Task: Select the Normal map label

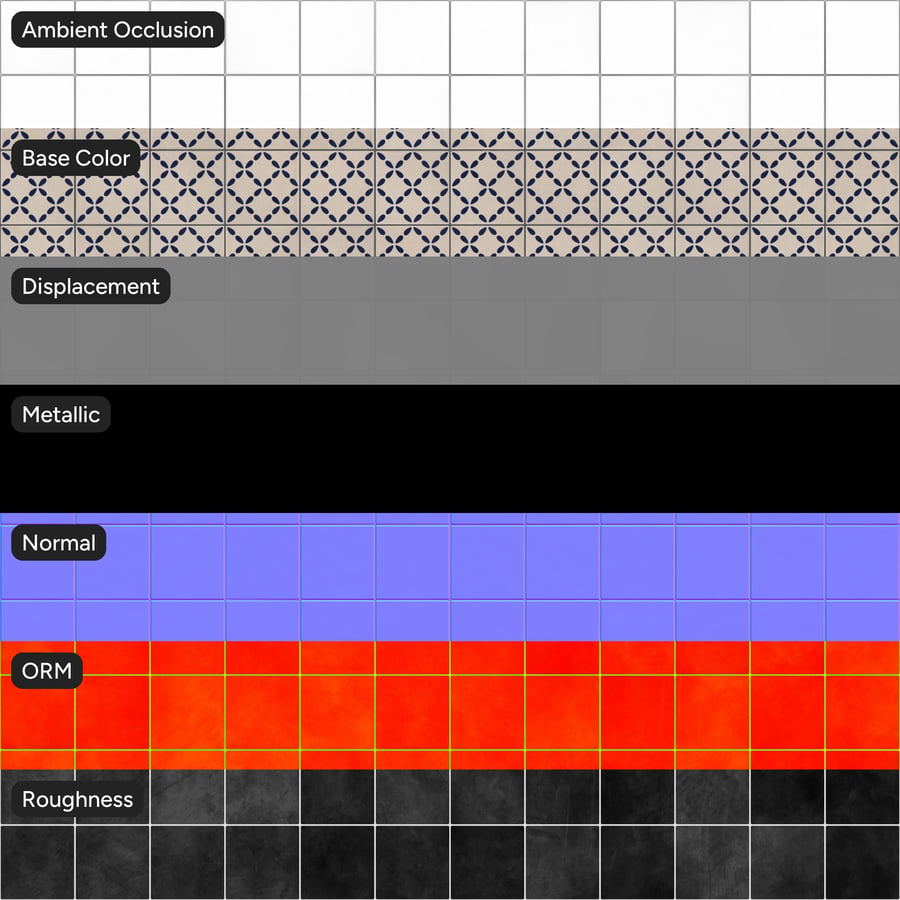Action: [59, 542]
